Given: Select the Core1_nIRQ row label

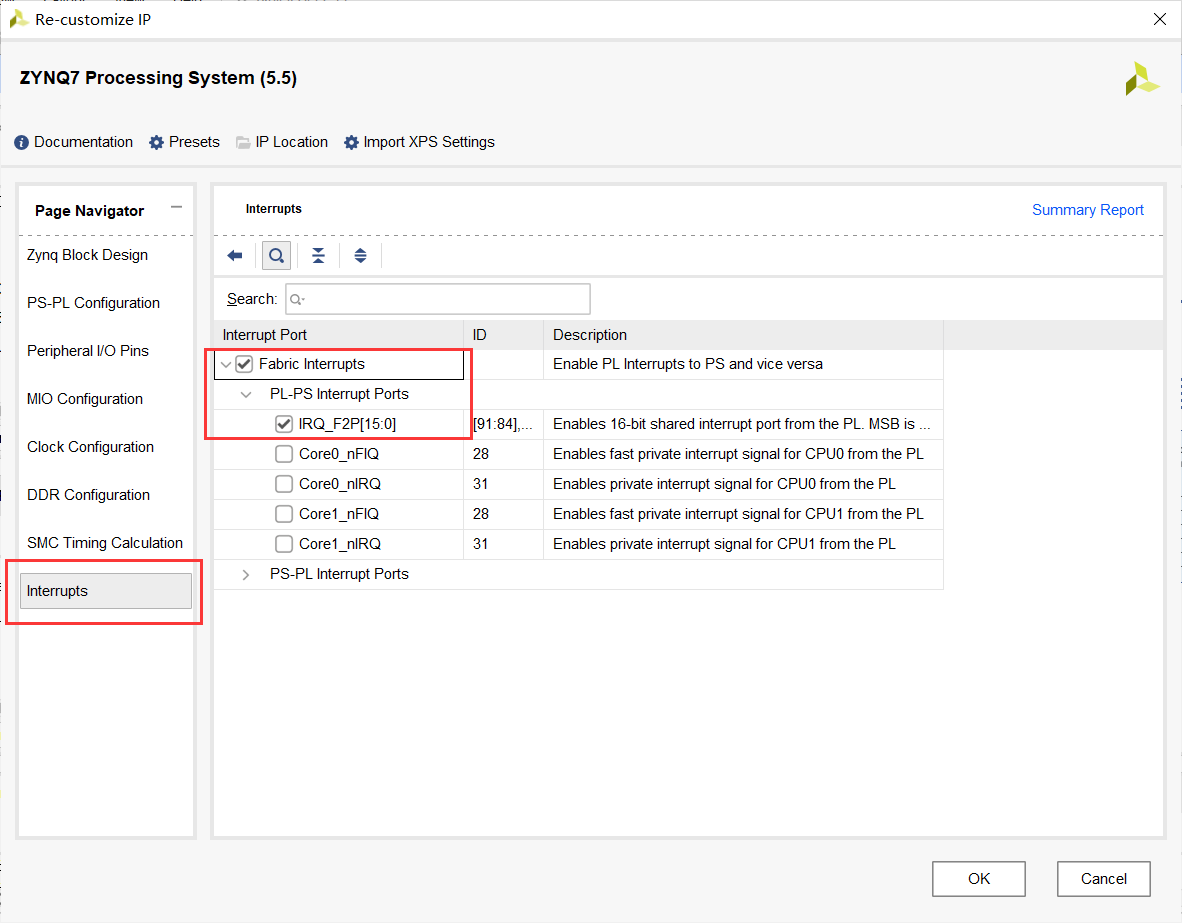Looking at the screenshot, I should pos(339,544).
